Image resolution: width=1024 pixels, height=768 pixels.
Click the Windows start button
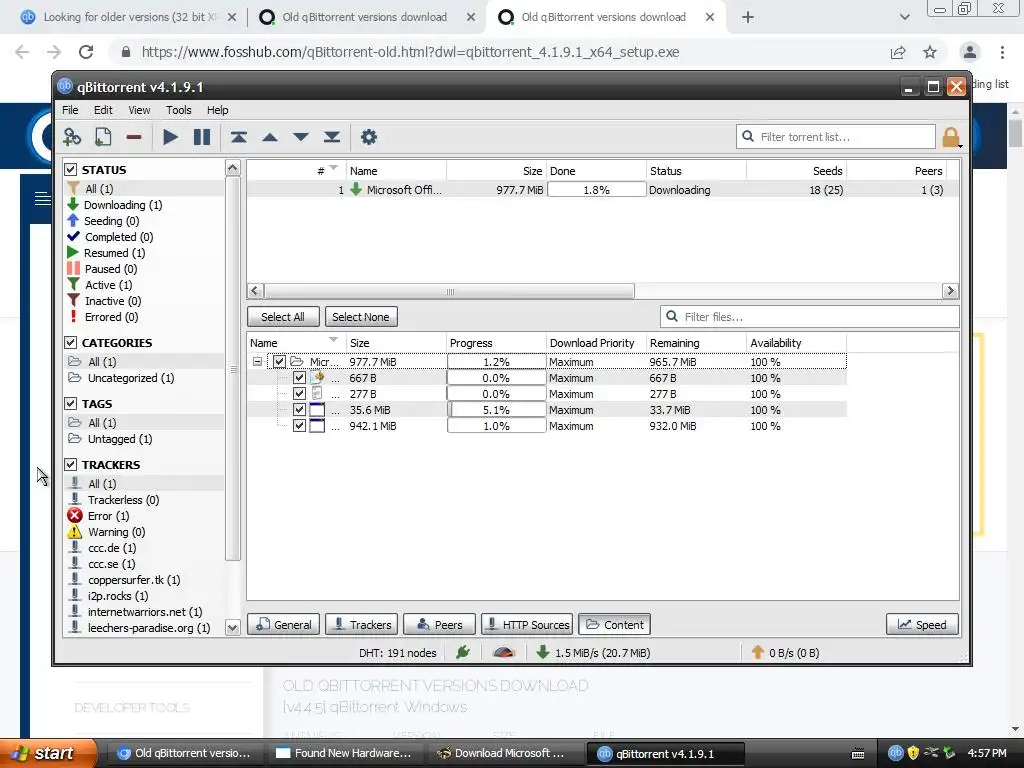click(47, 753)
